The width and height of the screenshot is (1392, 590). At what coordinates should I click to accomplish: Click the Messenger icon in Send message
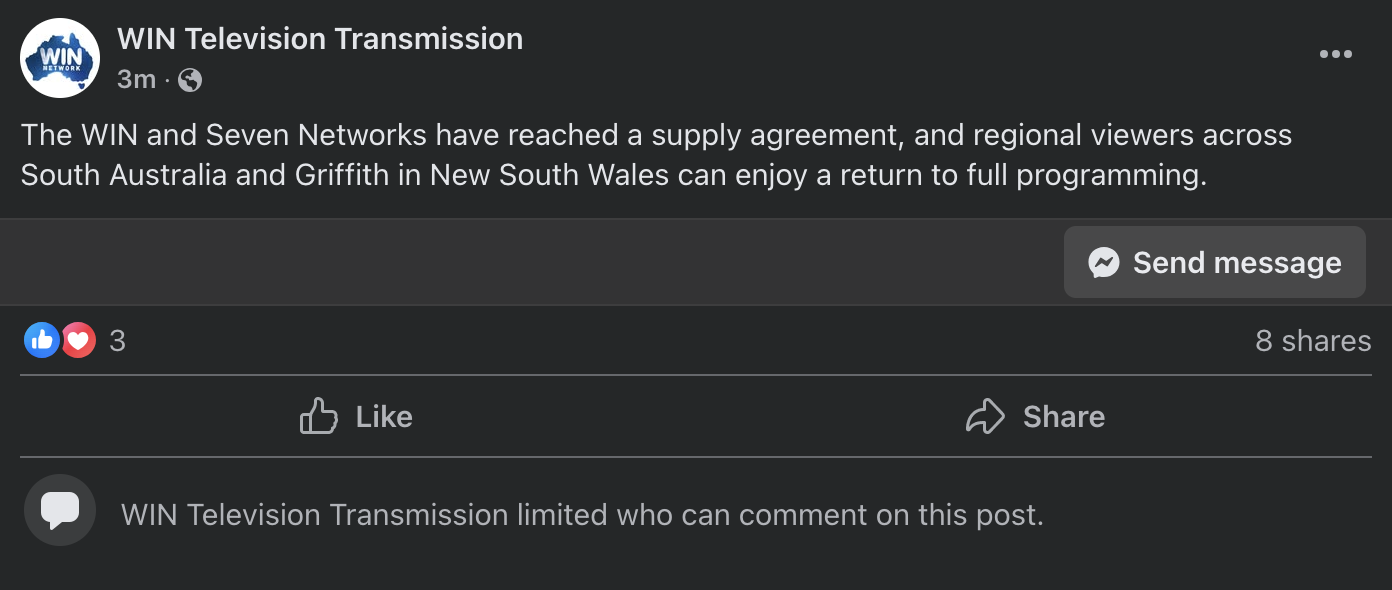1103,262
